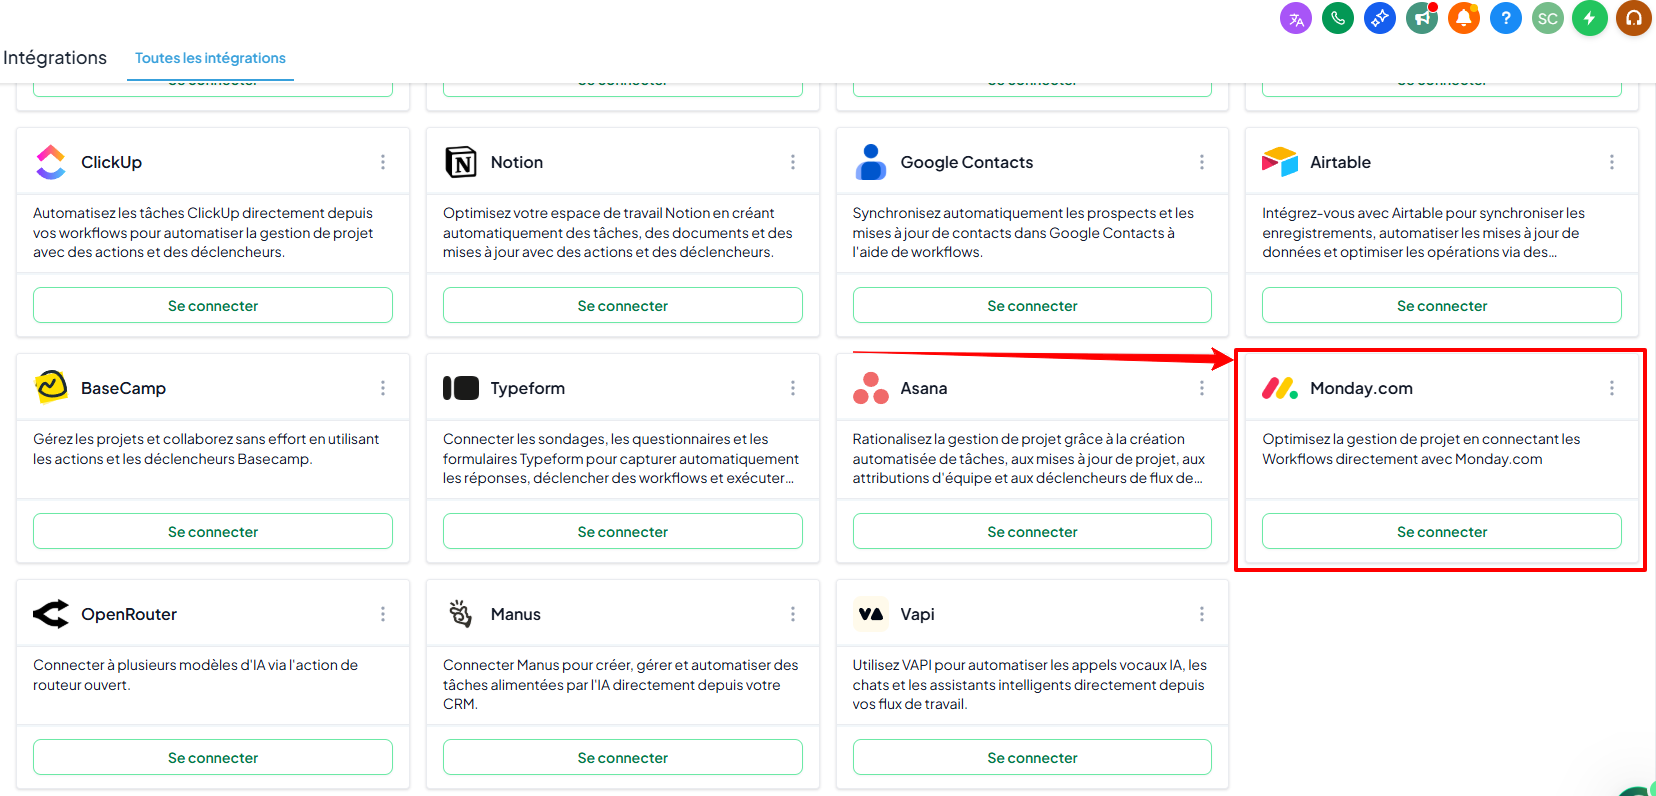Click the Asana logo
The width and height of the screenshot is (1656, 796).
click(x=871, y=388)
